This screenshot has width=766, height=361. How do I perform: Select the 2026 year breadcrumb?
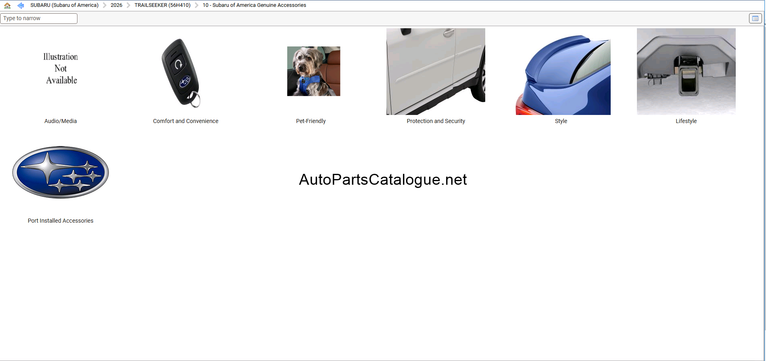pyautogui.click(x=116, y=5)
